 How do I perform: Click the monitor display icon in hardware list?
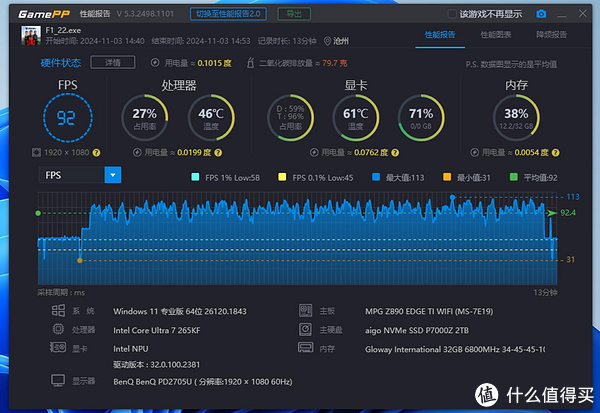point(58,381)
